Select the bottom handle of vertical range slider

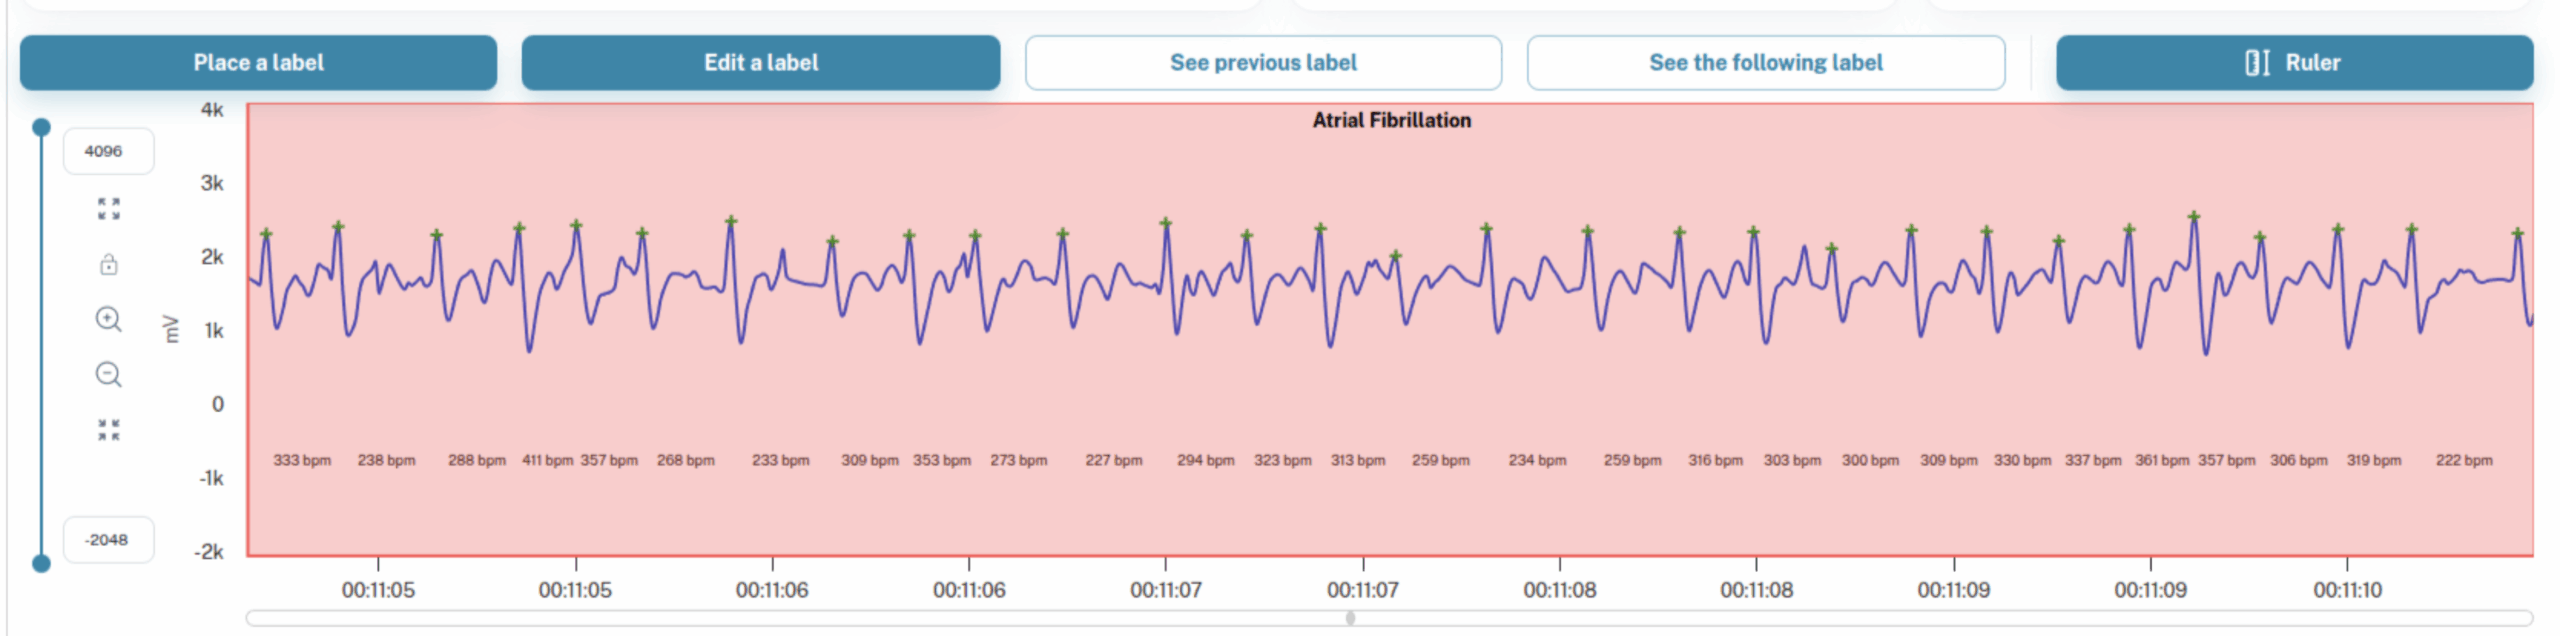click(x=41, y=563)
